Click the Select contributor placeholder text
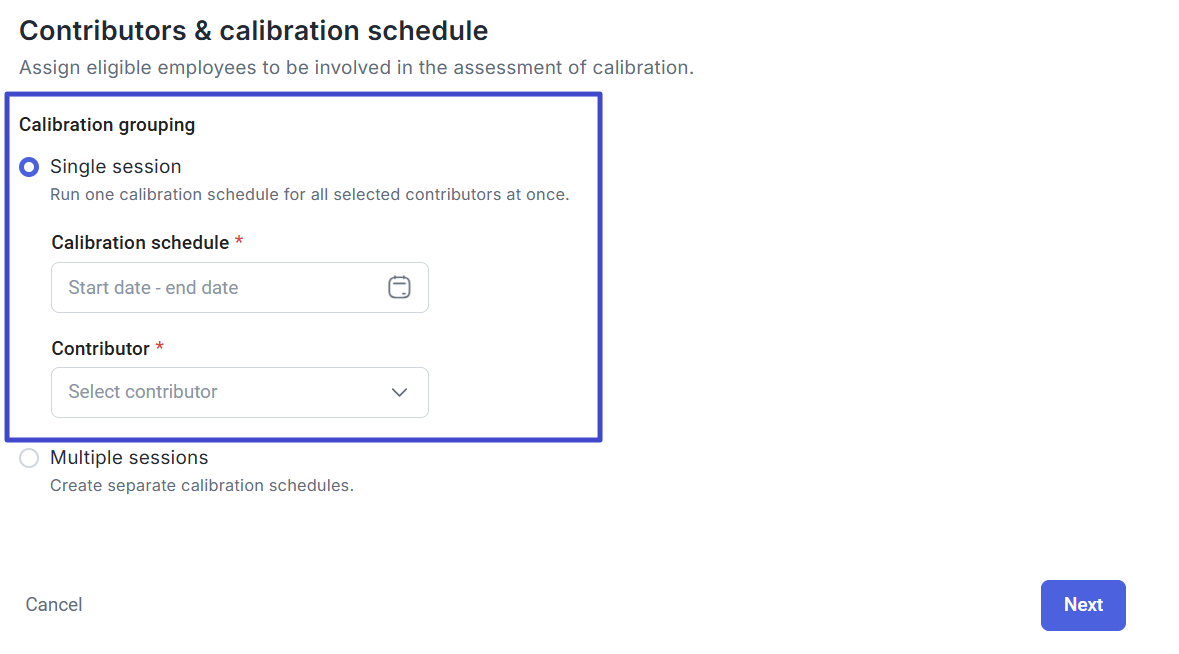The width and height of the screenshot is (1179, 654). coord(143,392)
